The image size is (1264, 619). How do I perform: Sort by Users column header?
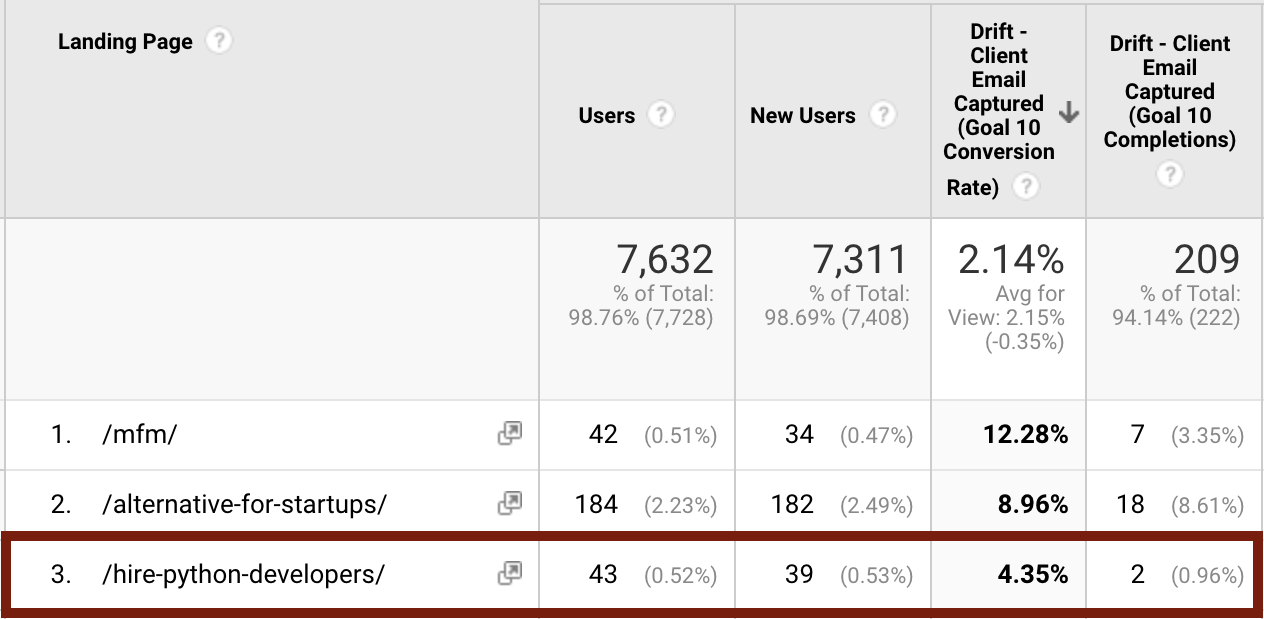(x=607, y=115)
